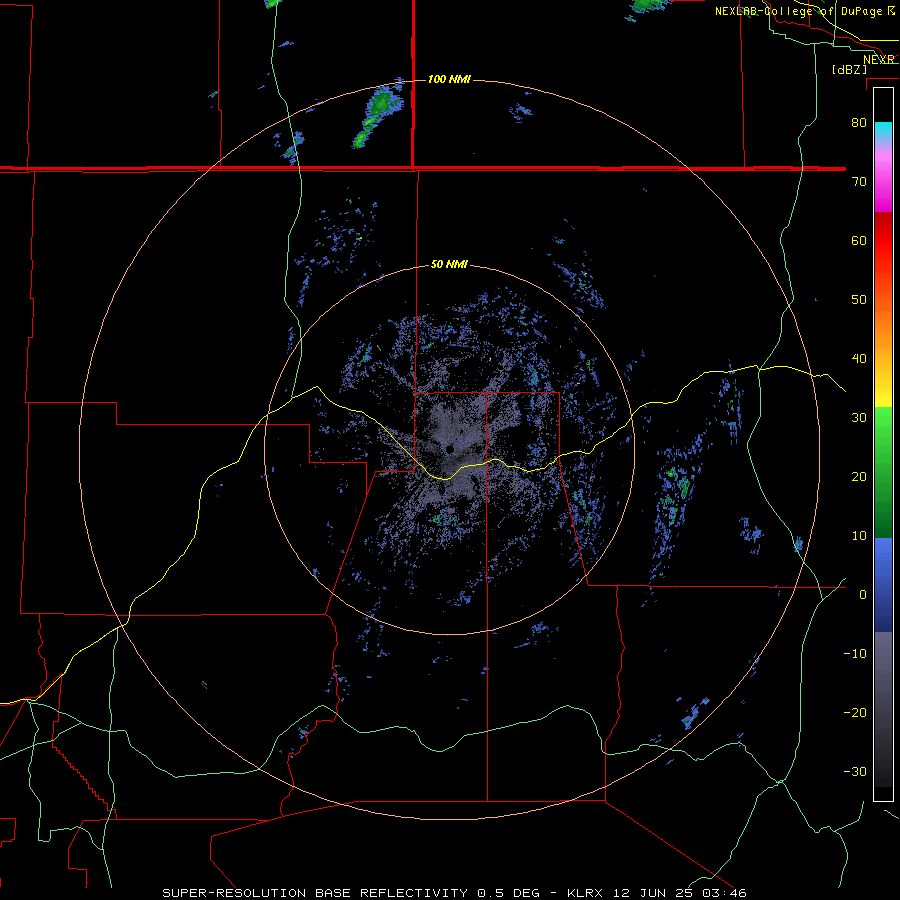Screen dimensions: 900x900
Task: Click the 100 NMI range ring label
Action: (449, 79)
